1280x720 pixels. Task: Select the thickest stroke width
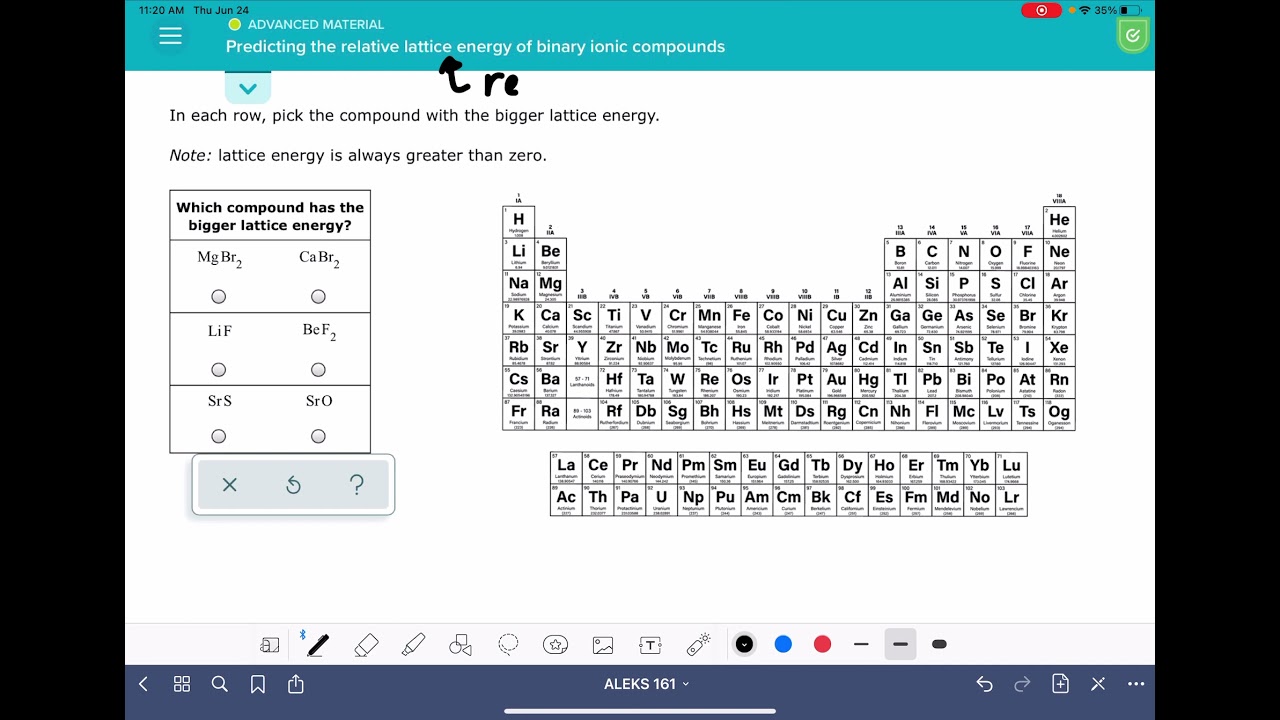(939, 645)
